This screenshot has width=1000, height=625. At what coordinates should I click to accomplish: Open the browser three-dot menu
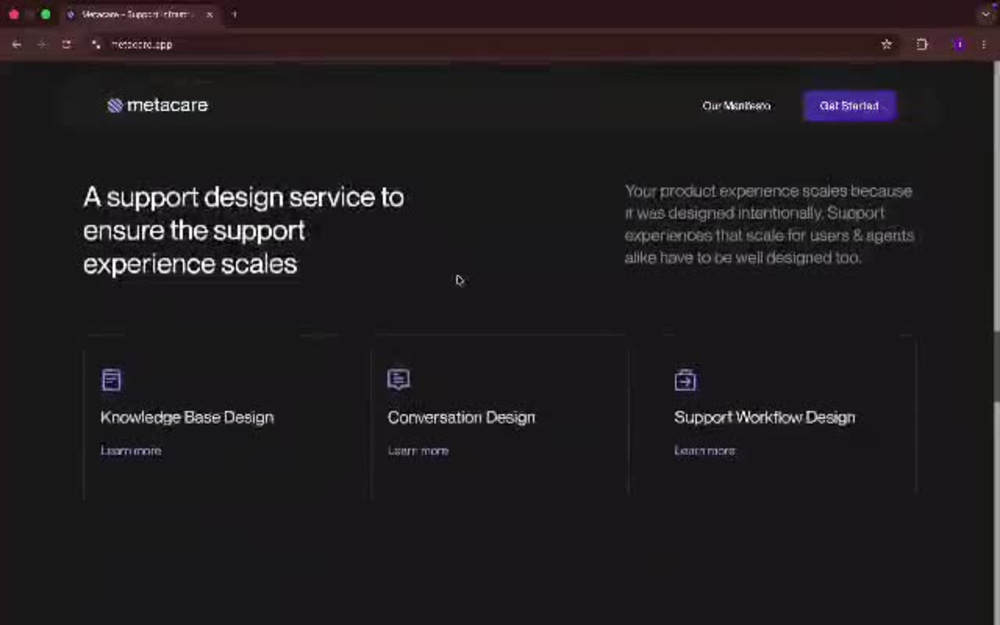pos(983,44)
